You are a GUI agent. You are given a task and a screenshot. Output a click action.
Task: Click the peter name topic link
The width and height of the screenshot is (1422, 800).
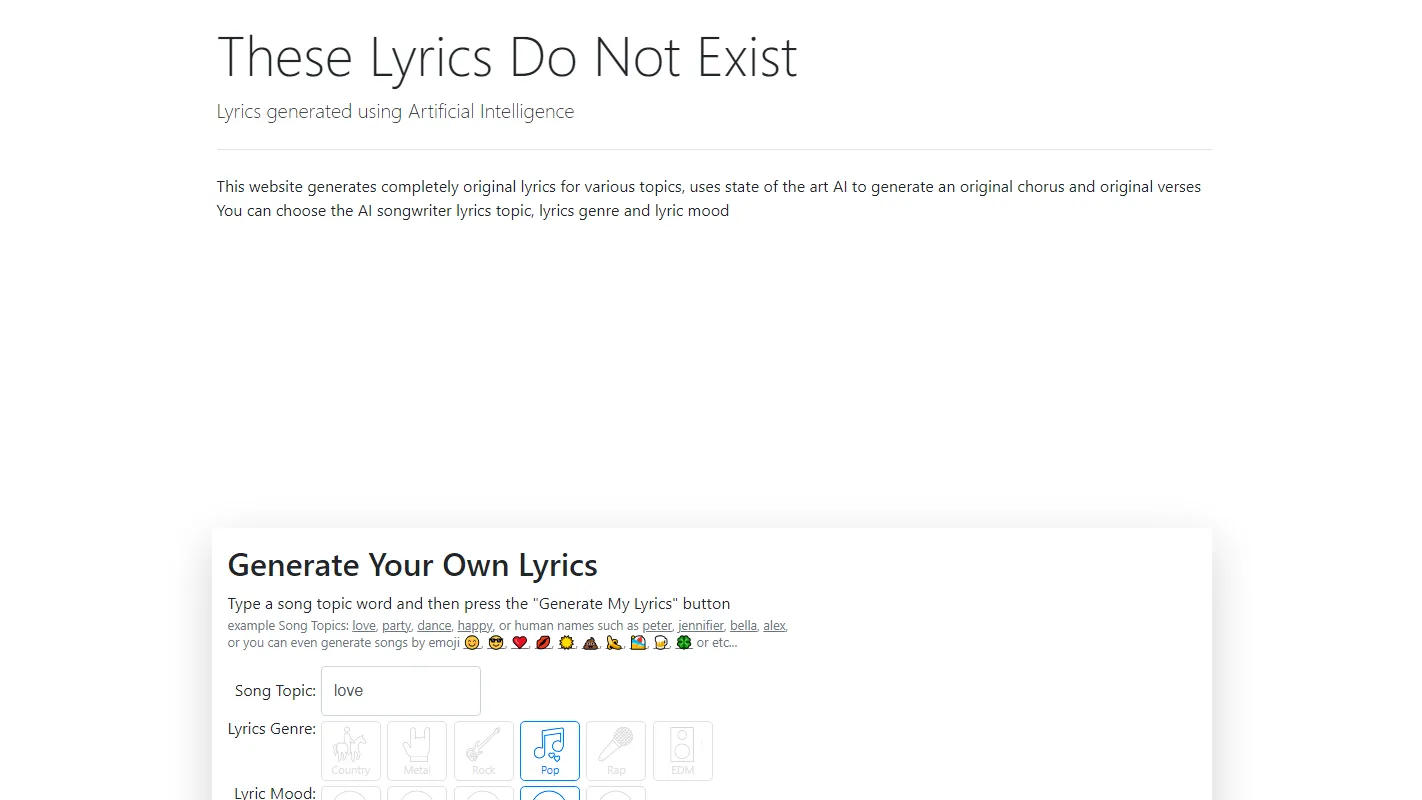(x=657, y=625)
